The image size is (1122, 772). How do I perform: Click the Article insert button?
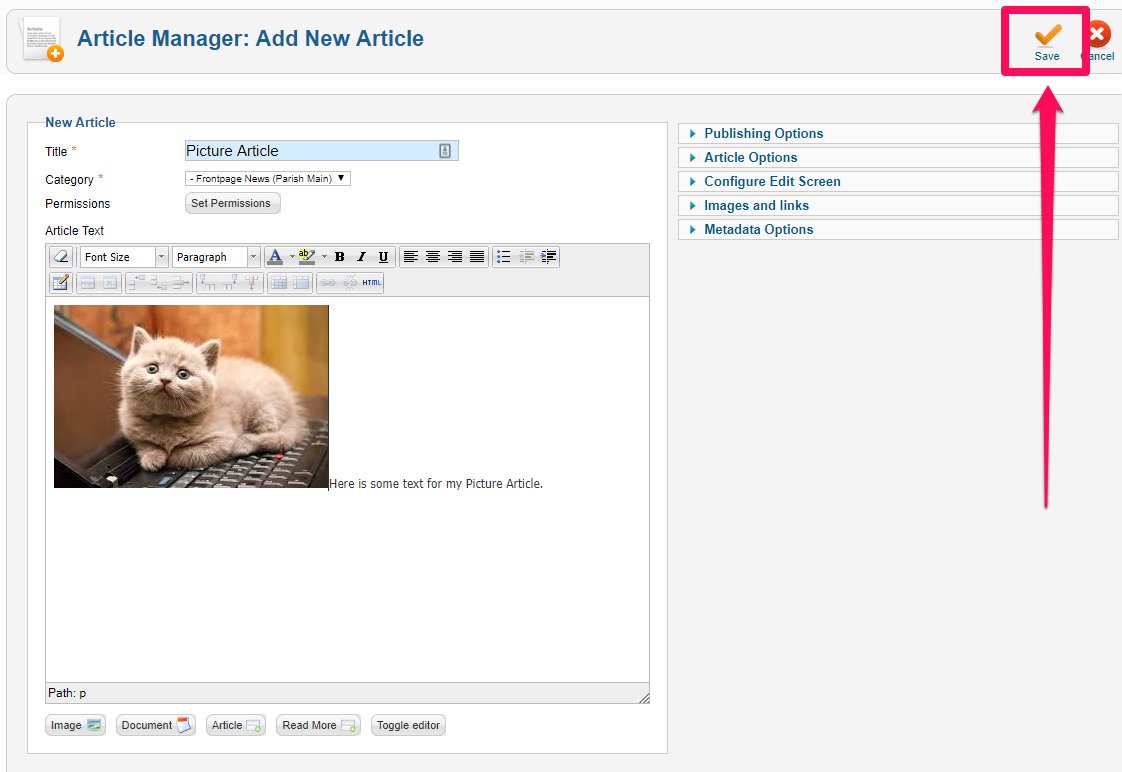point(235,725)
